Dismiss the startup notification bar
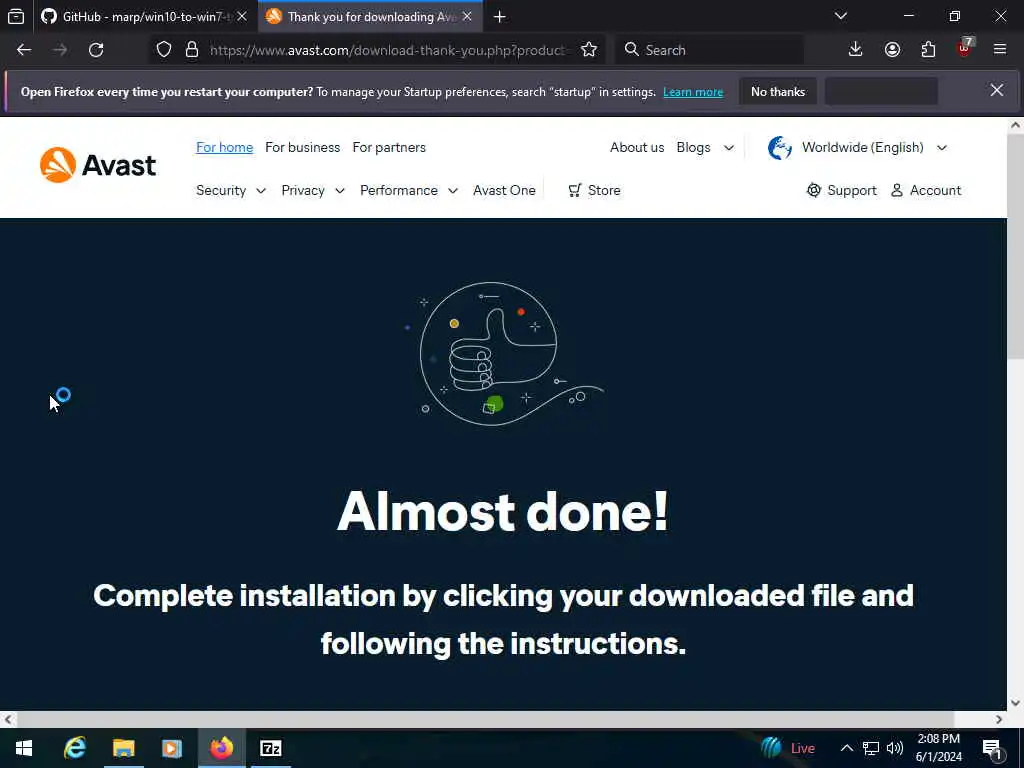1024x768 pixels. pyautogui.click(x=997, y=91)
